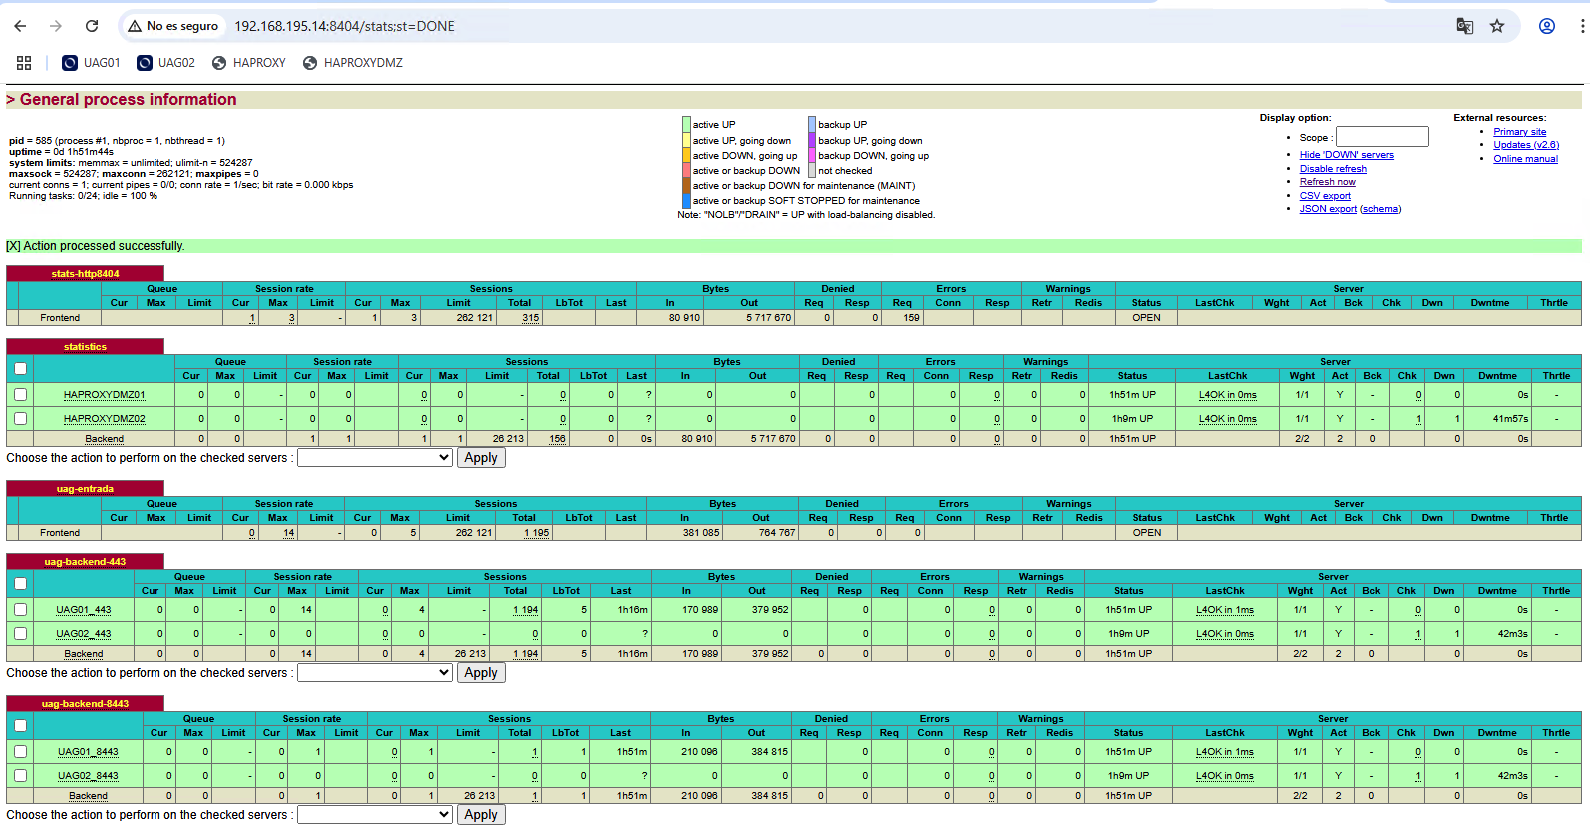Tick the select-all checkbox in uag-backend-443 table

pos(20,584)
